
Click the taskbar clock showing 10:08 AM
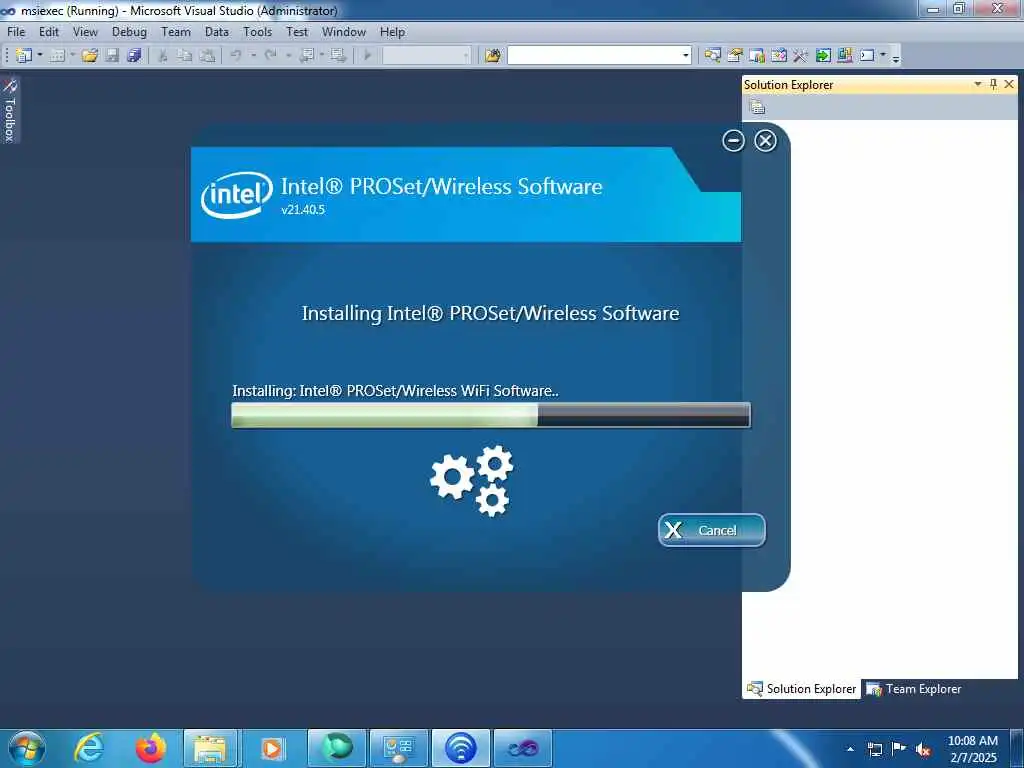pyautogui.click(x=972, y=749)
